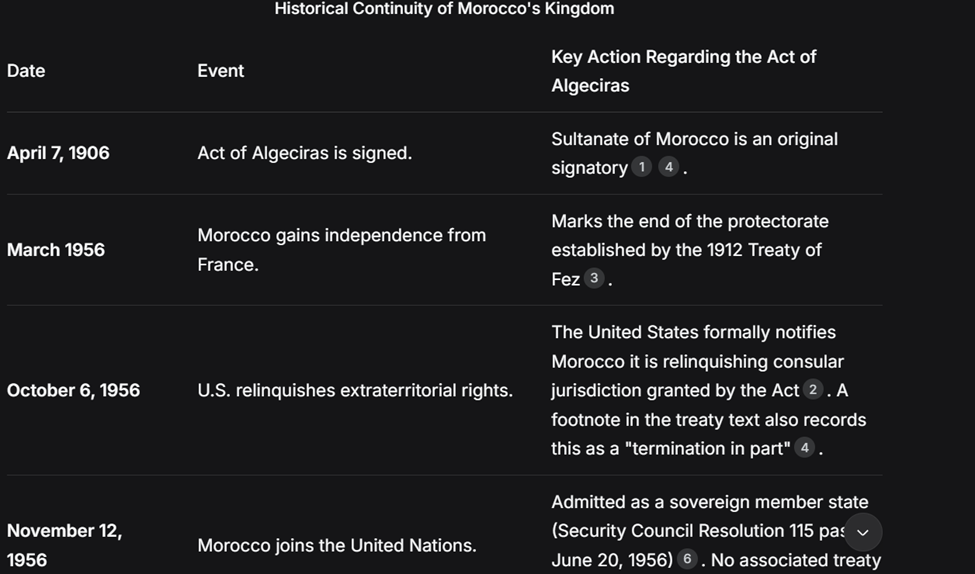
Task: Click the "Date" column header
Action: click(26, 70)
